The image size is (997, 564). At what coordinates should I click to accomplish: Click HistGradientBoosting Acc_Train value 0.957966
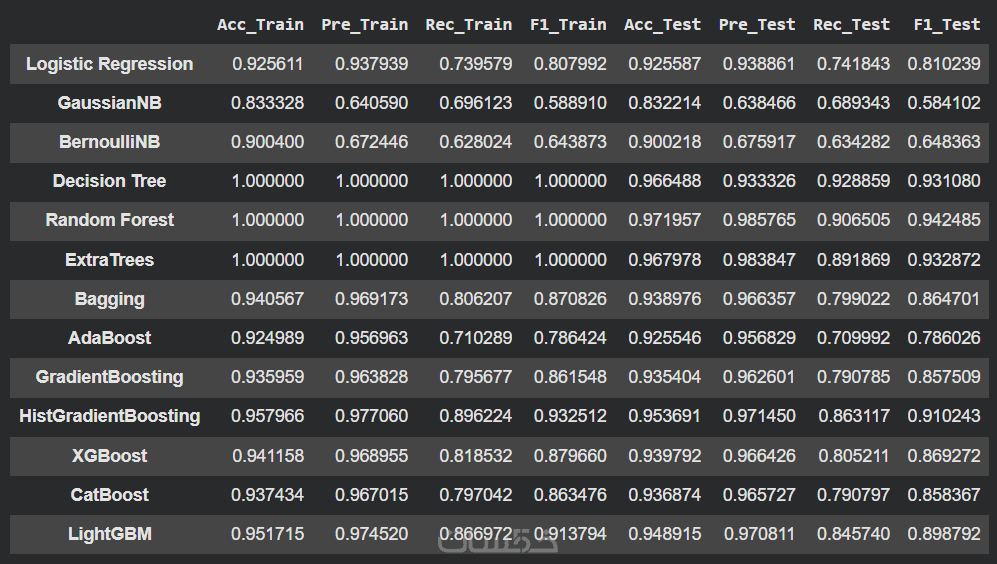tap(267, 416)
